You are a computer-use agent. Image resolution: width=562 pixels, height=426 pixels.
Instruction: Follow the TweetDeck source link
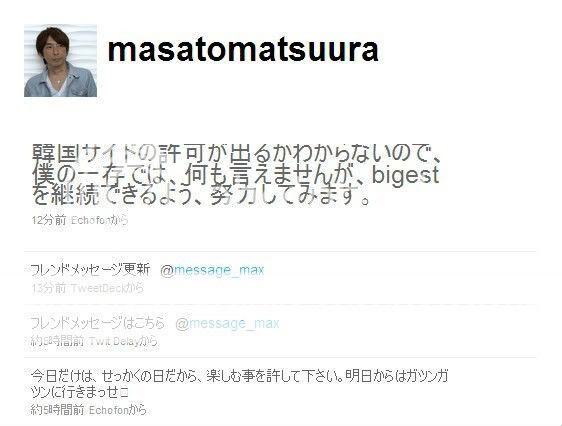coord(97,288)
